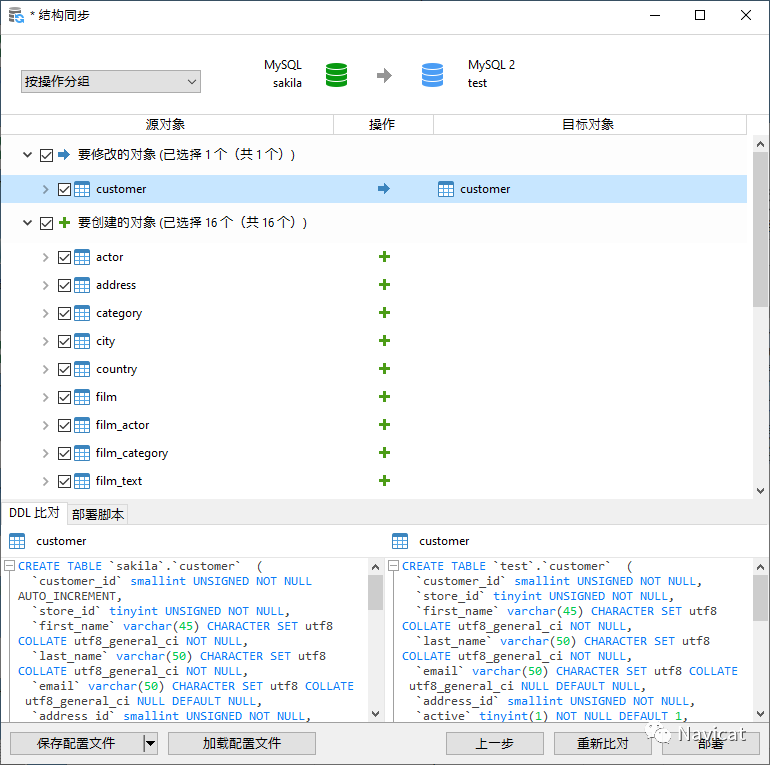
Task: Click the object list scroll-down arrow
Action: click(x=760, y=491)
